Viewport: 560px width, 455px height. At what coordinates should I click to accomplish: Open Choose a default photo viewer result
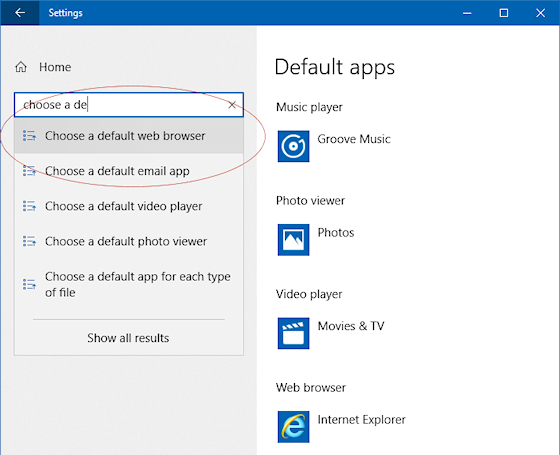[x=129, y=241]
